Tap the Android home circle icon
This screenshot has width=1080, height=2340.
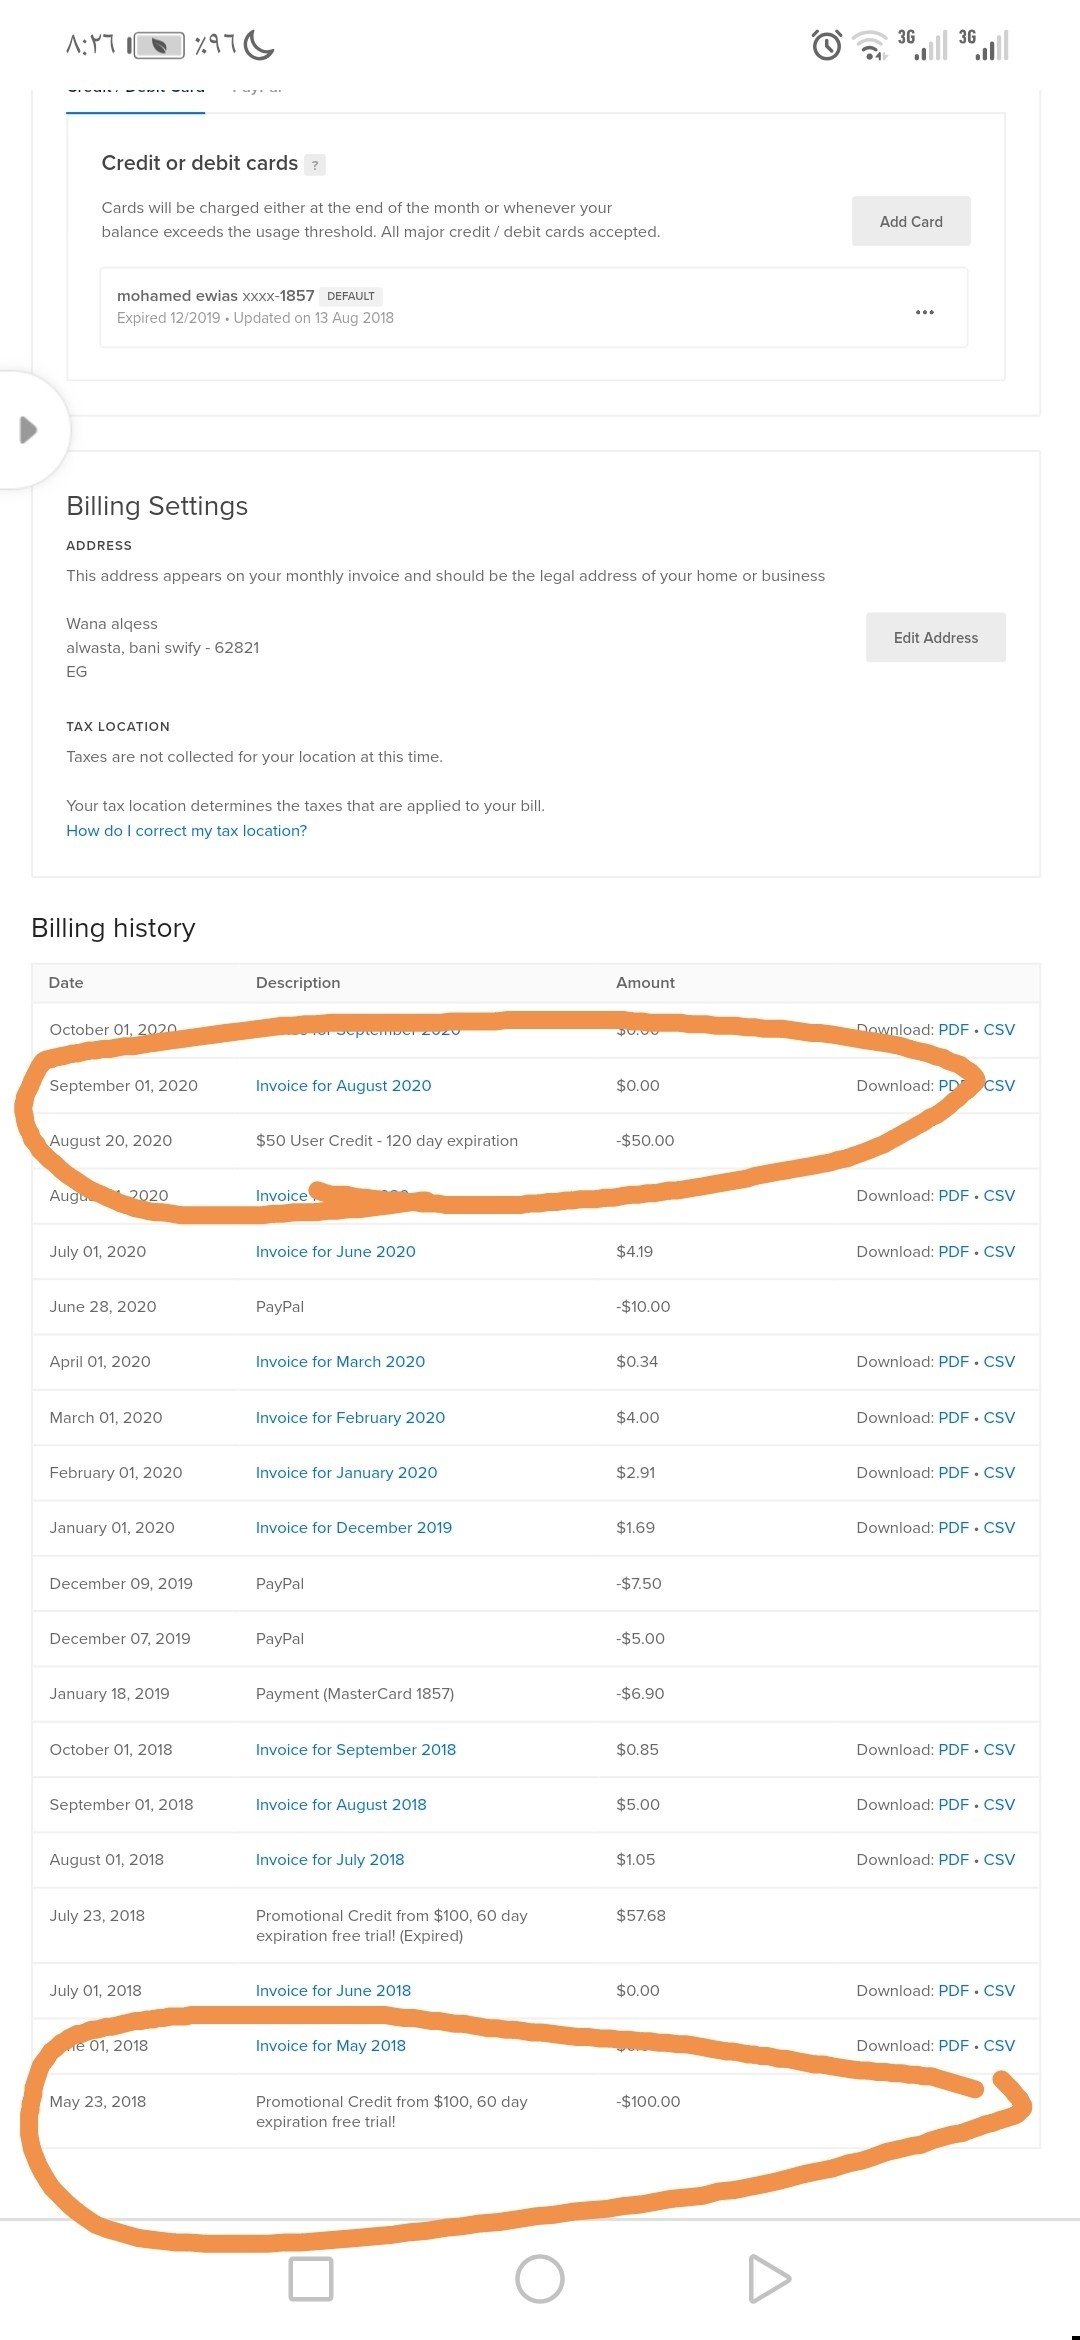pos(540,2279)
